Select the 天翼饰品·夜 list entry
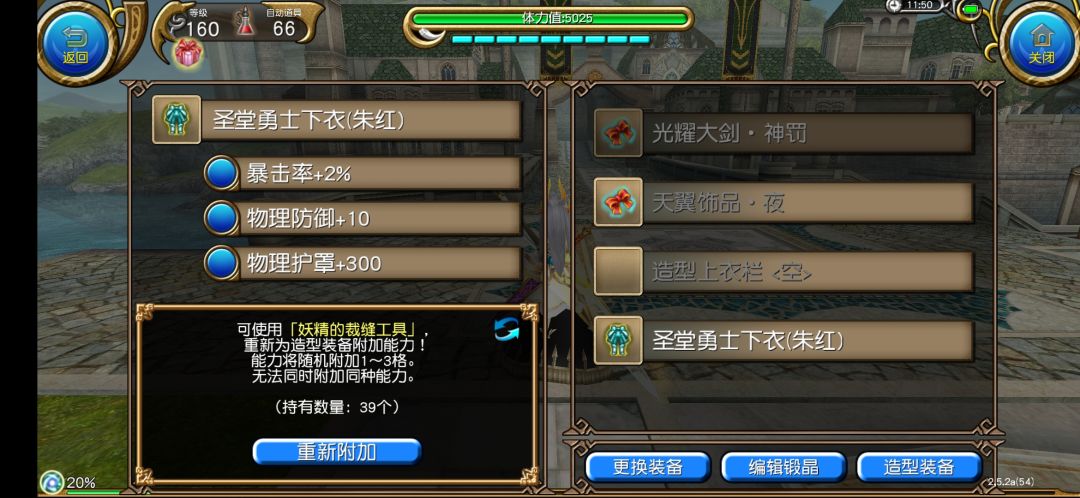The image size is (1080, 498). pyautogui.click(x=784, y=203)
